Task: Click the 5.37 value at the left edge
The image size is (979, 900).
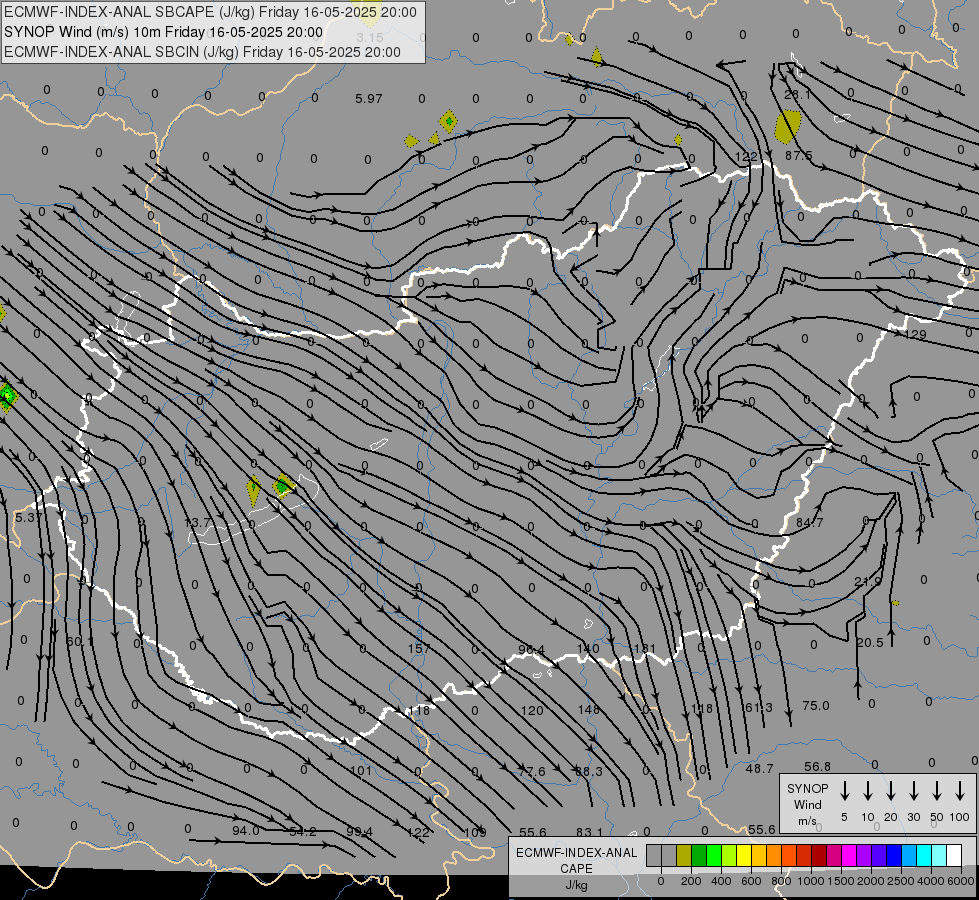Action: (x=28, y=517)
